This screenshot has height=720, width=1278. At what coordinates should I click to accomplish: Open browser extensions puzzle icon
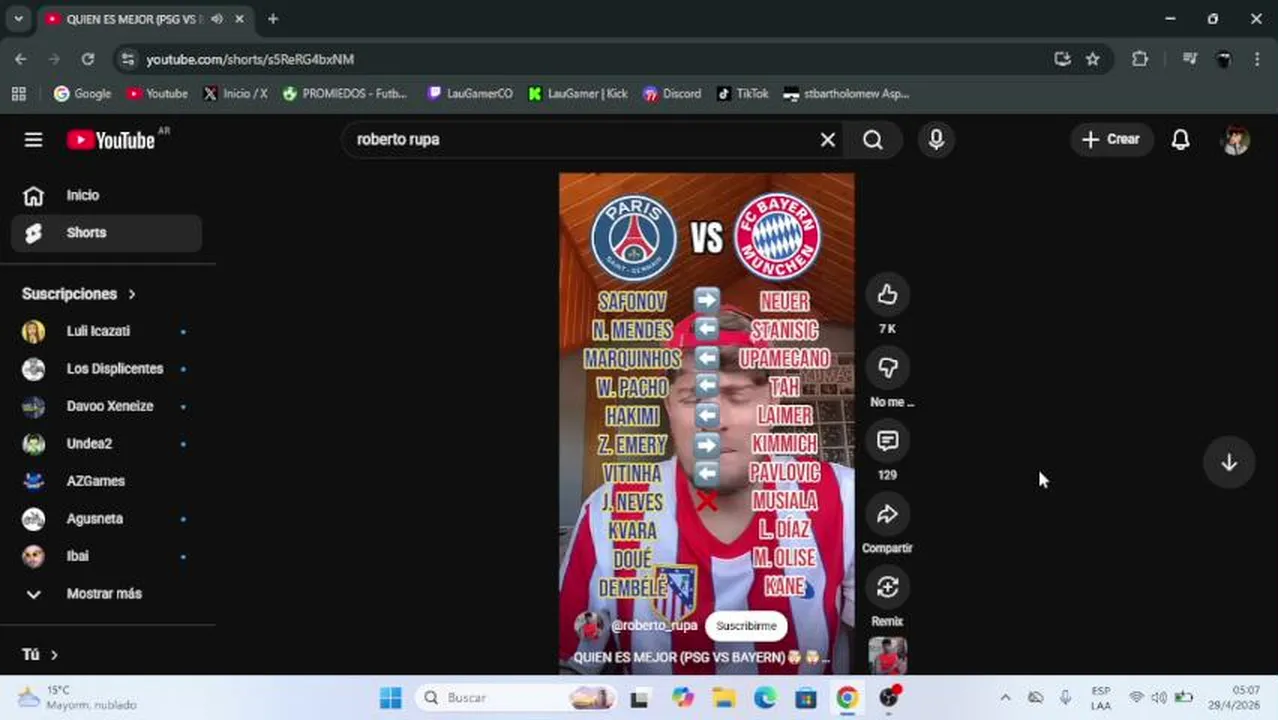1140,59
